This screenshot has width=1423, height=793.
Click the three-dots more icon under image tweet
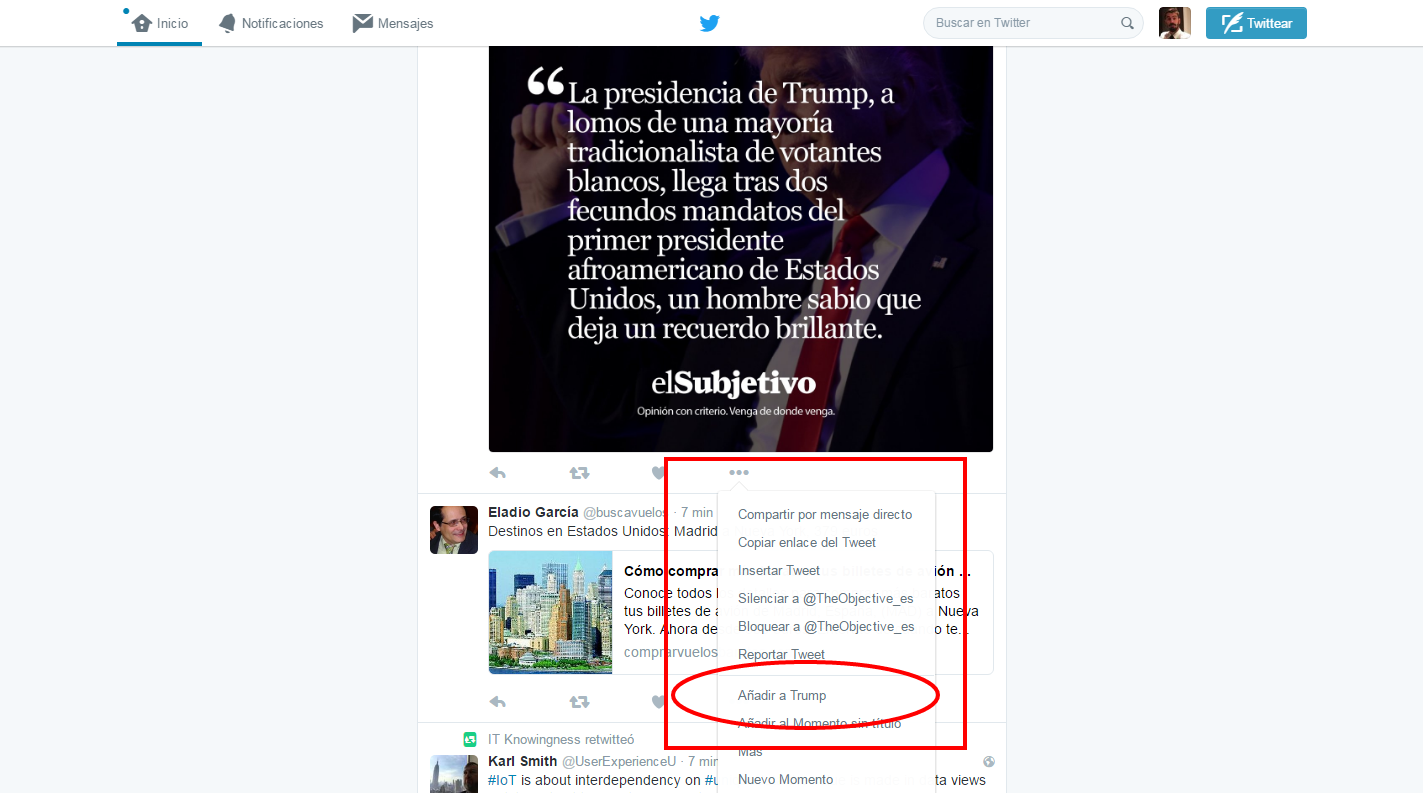739,473
